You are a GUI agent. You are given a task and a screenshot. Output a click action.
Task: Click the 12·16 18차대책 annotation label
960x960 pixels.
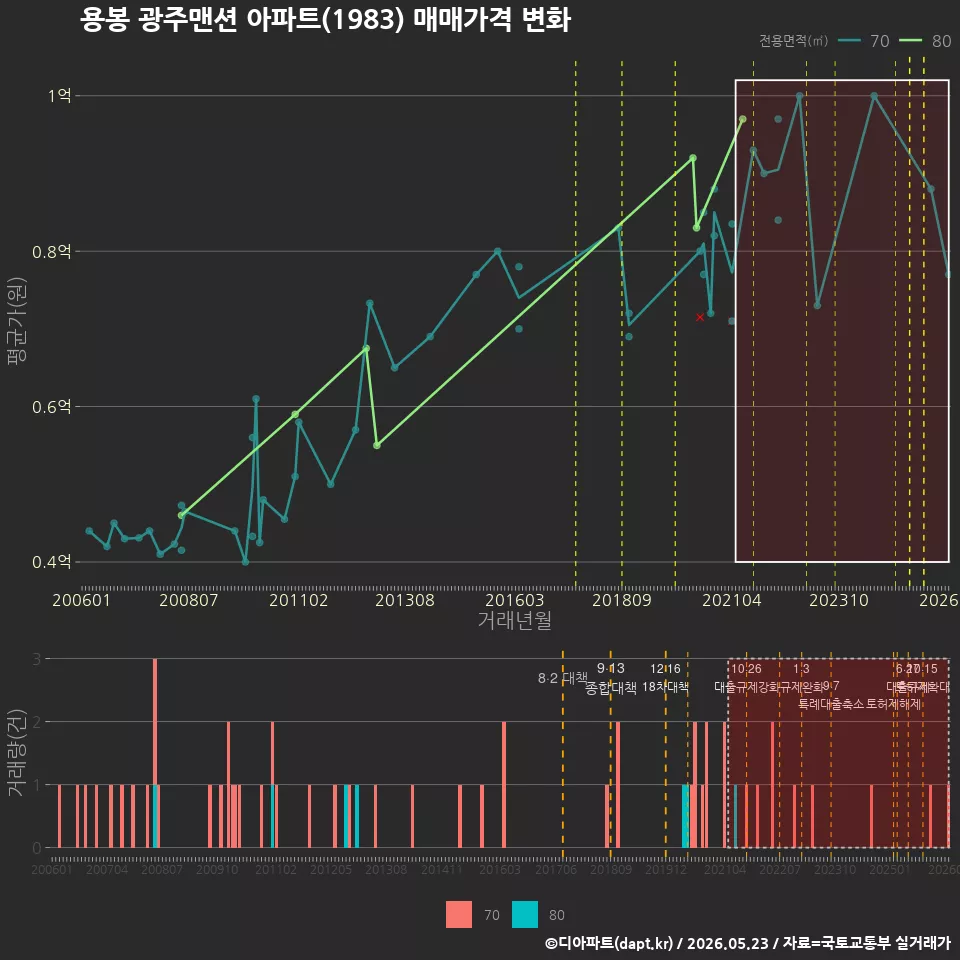666,678
